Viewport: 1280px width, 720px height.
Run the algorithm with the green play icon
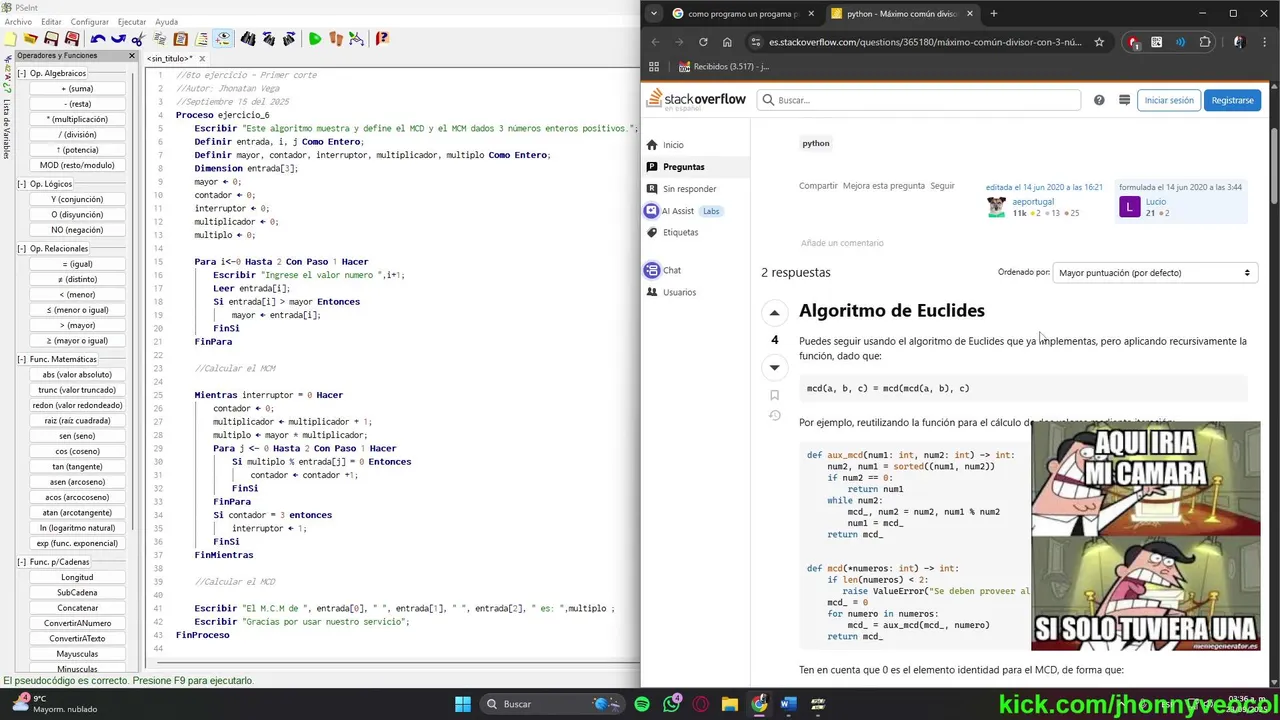[x=315, y=39]
